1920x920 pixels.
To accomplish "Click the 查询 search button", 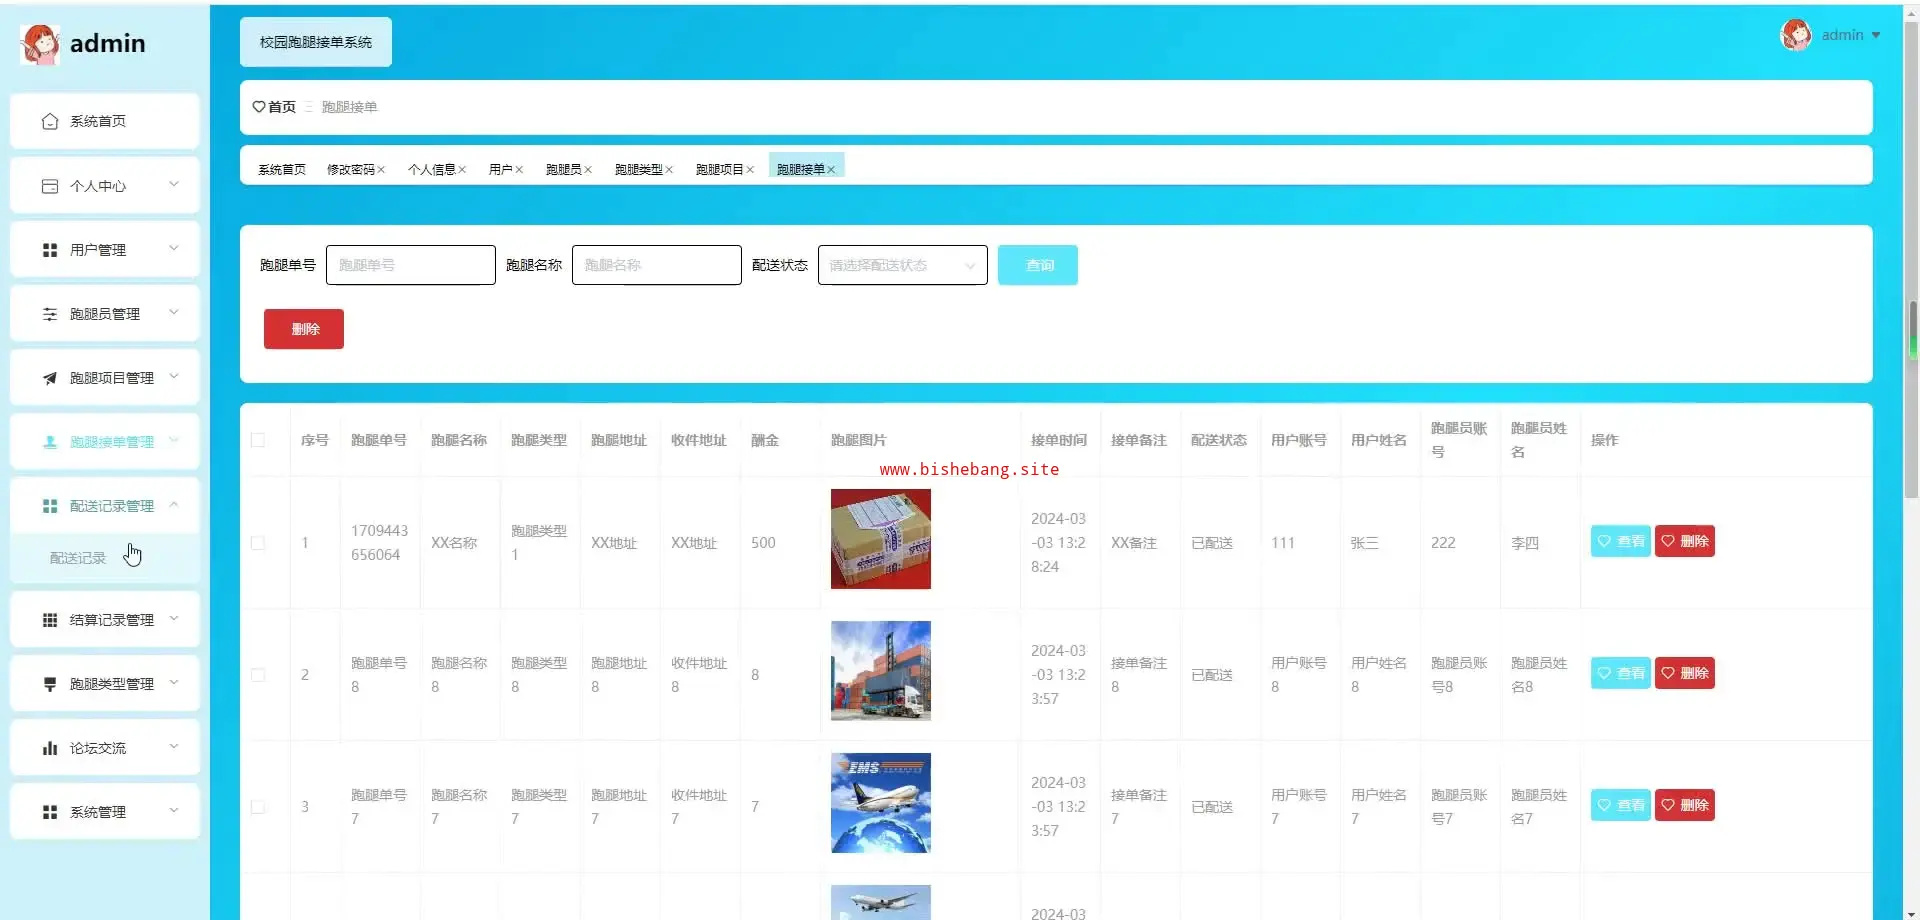I will (x=1038, y=265).
